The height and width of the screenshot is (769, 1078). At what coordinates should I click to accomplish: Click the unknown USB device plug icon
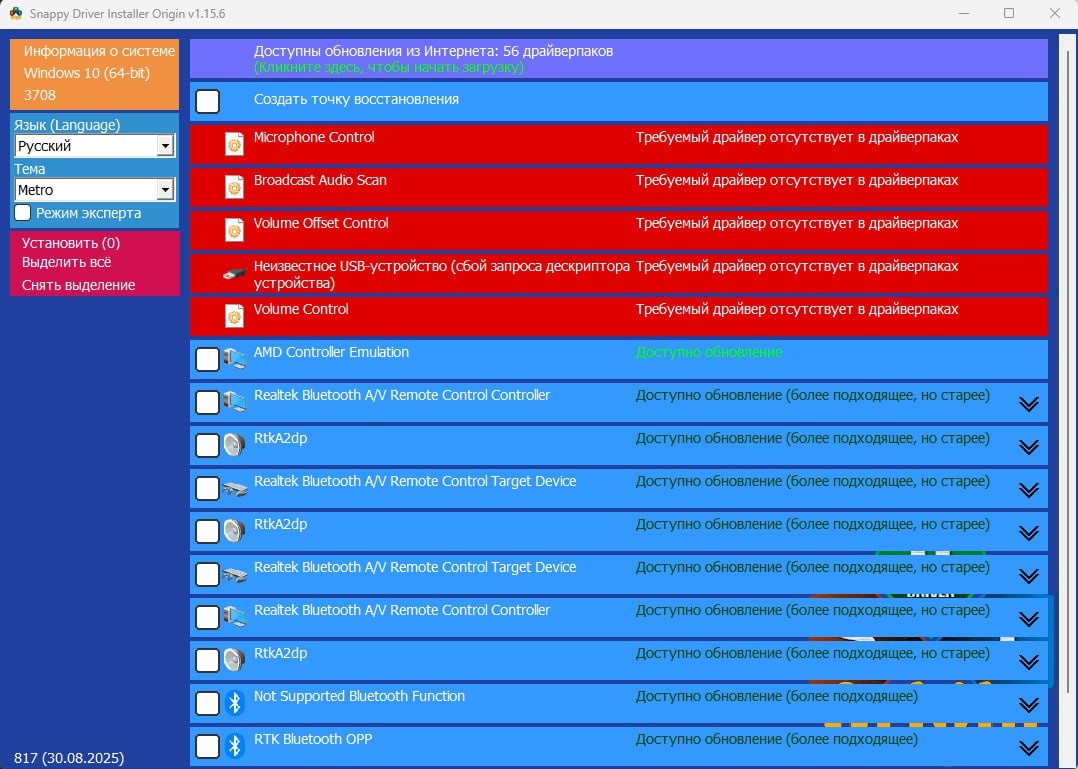pos(234,274)
